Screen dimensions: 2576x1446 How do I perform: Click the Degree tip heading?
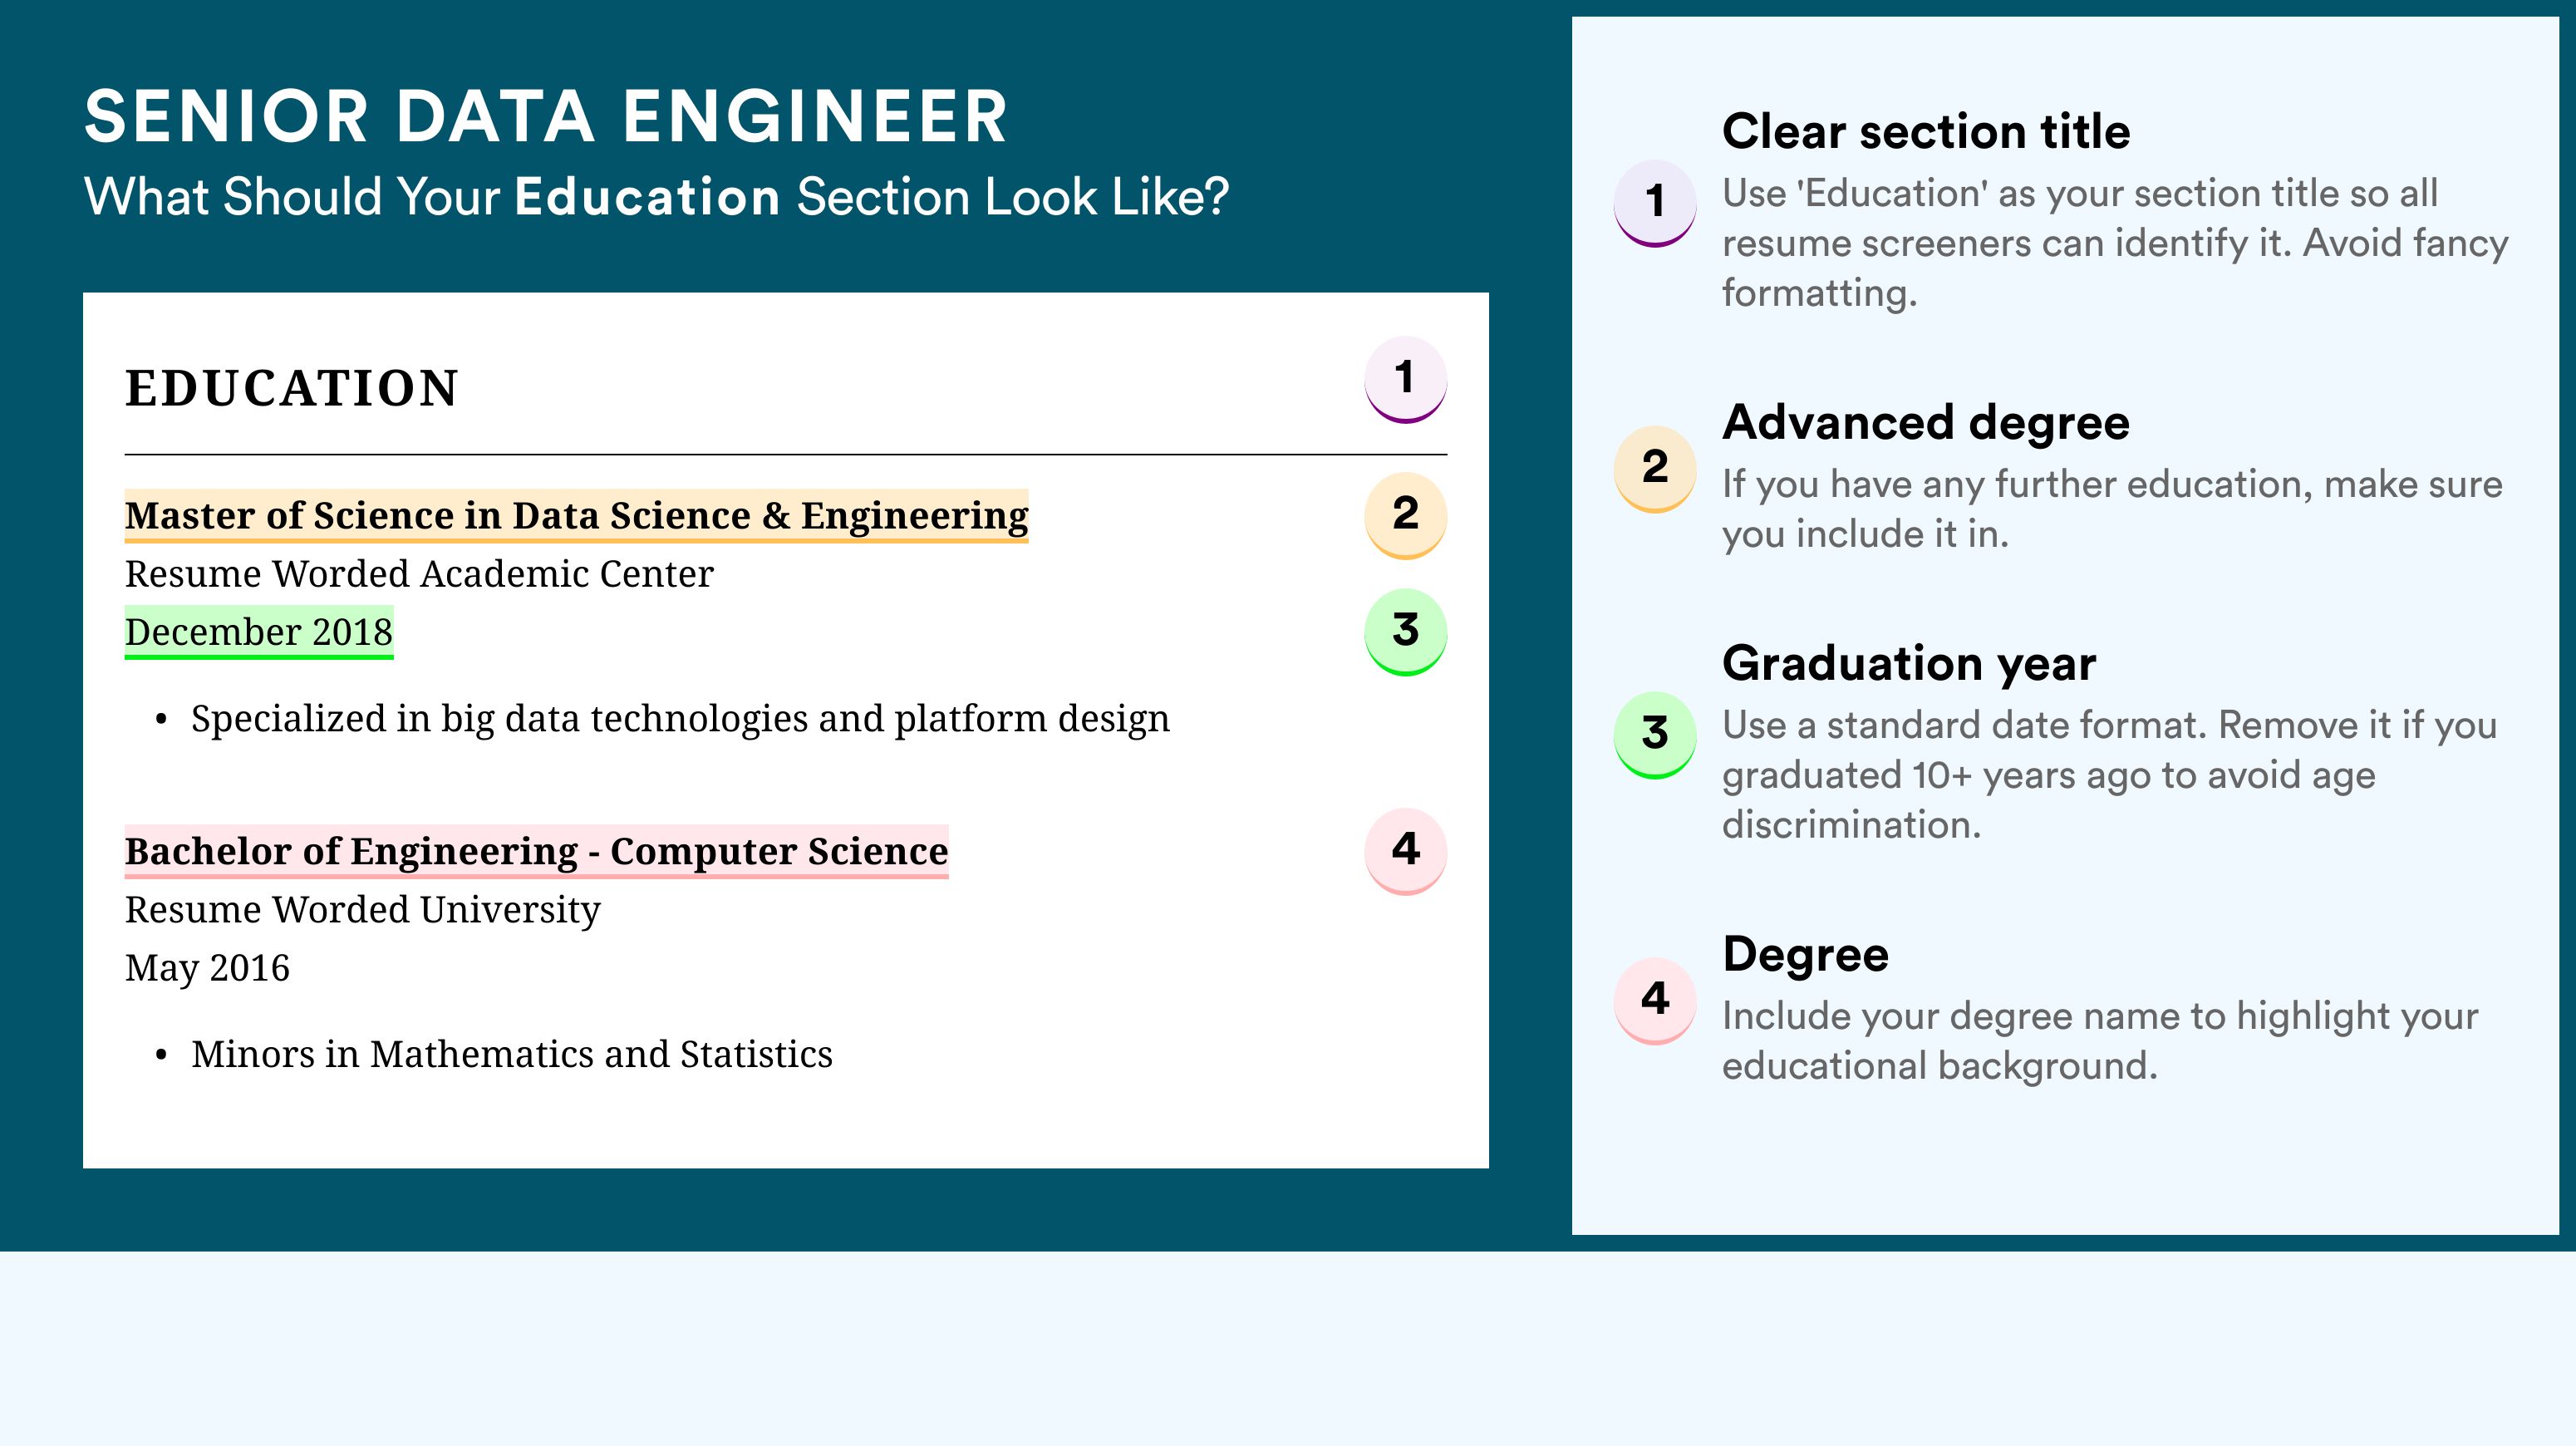click(x=1806, y=954)
